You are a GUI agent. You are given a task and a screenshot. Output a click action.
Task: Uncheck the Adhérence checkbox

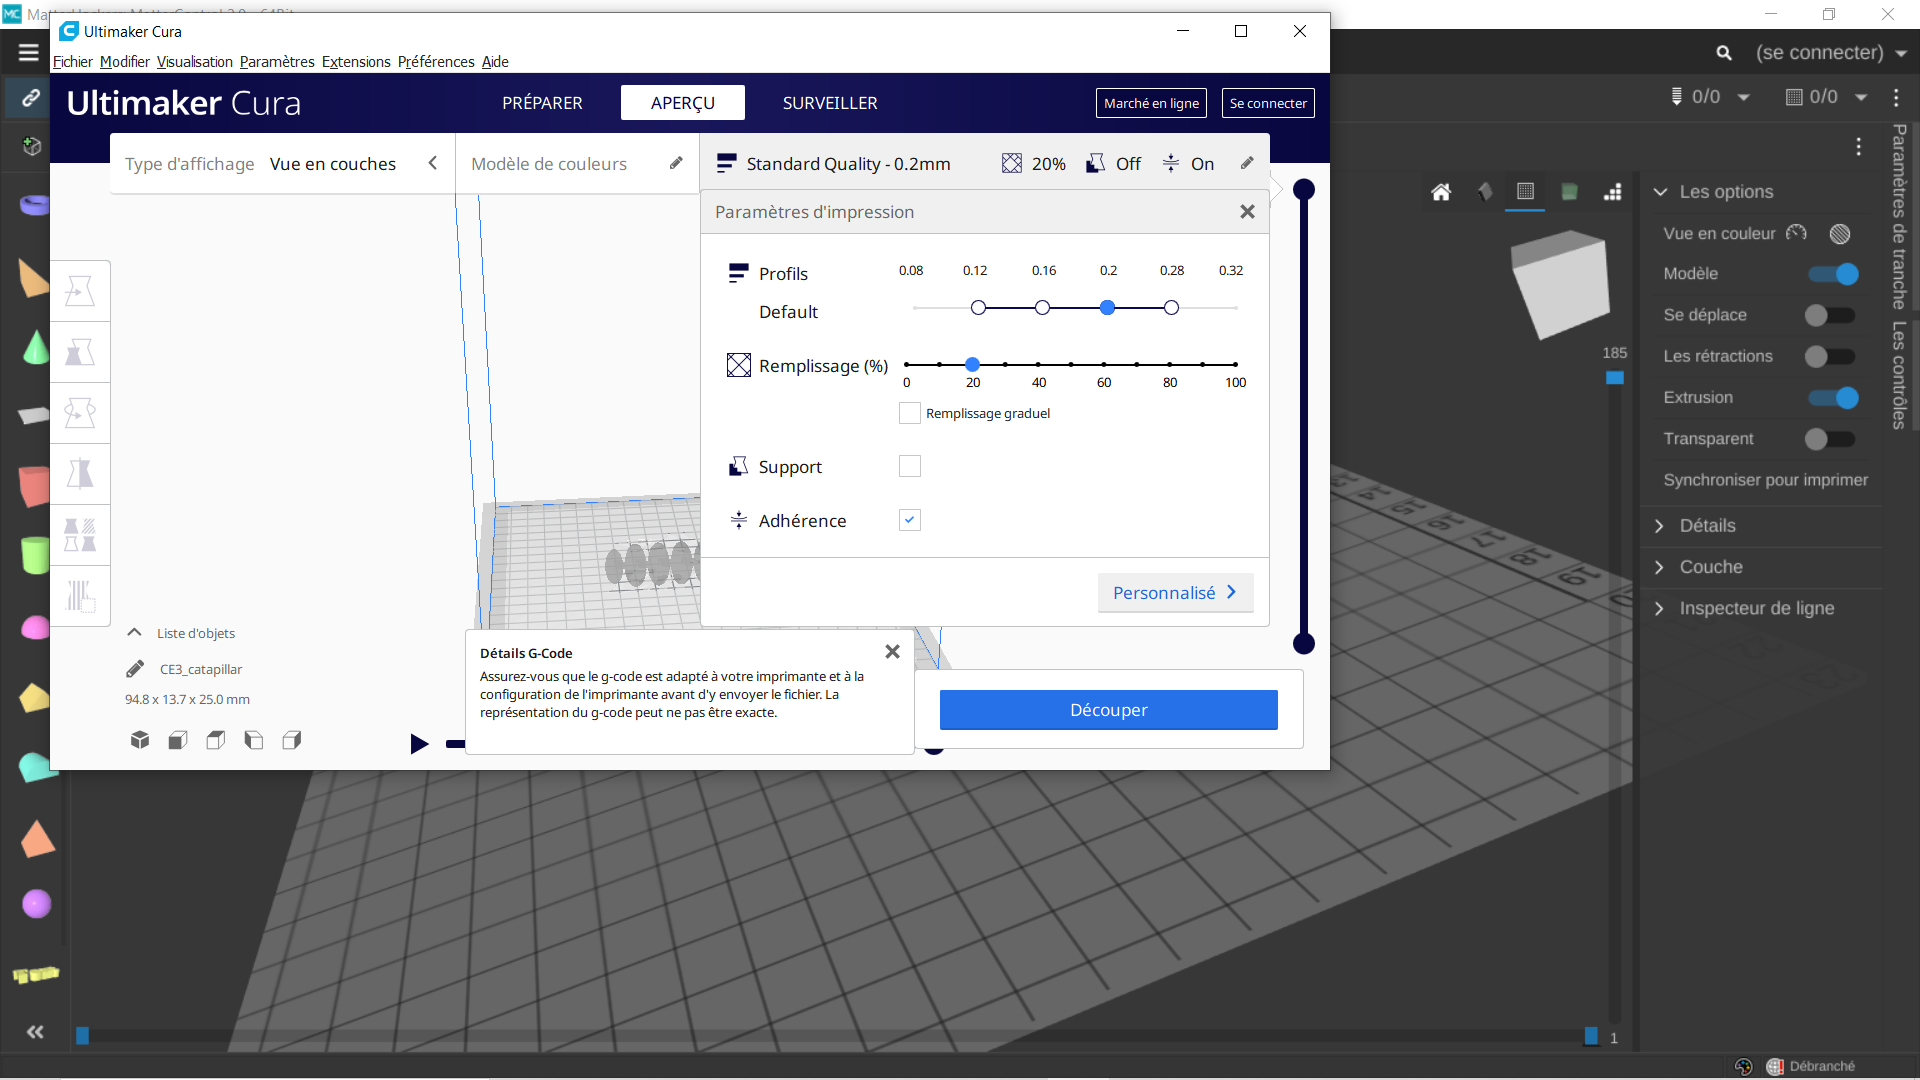tap(909, 520)
